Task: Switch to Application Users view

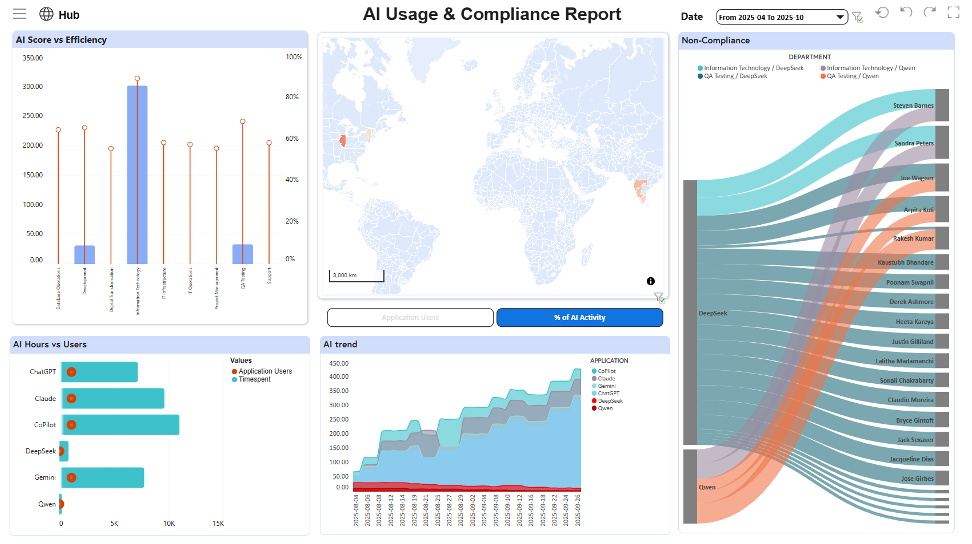Action: click(410, 317)
